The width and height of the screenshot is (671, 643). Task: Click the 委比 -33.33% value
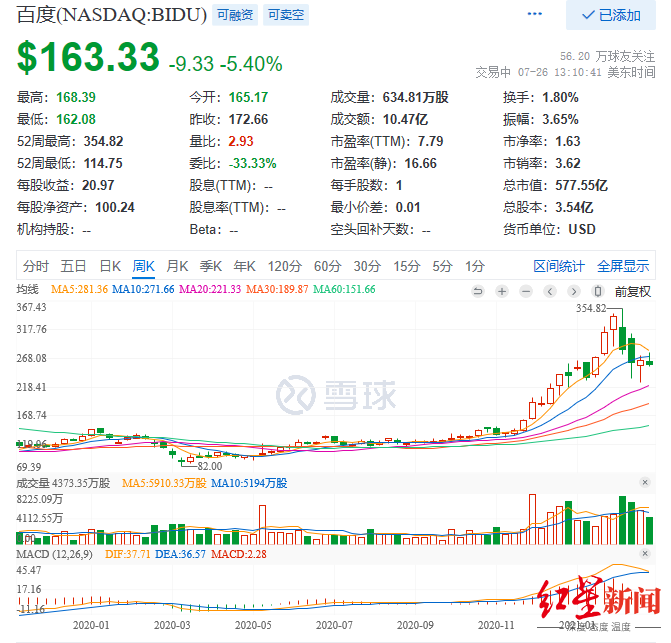click(252, 163)
